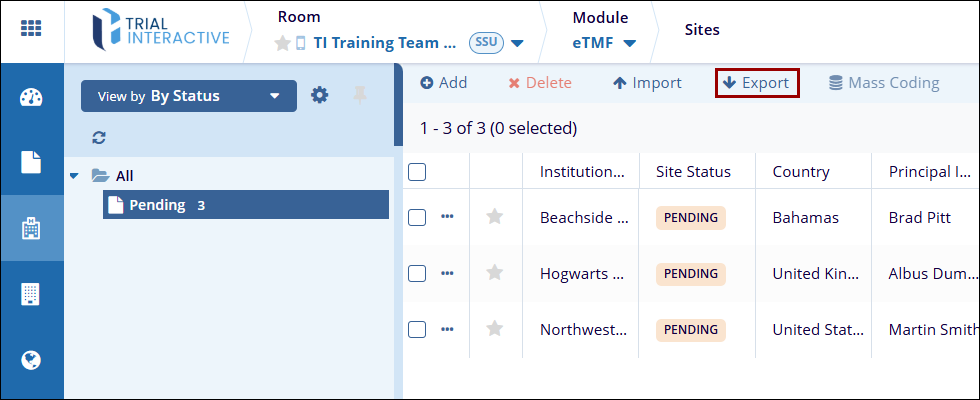Expand the eTMF module dropdown
The width and height of the screenshot is (980, 400).
point(605,43)
